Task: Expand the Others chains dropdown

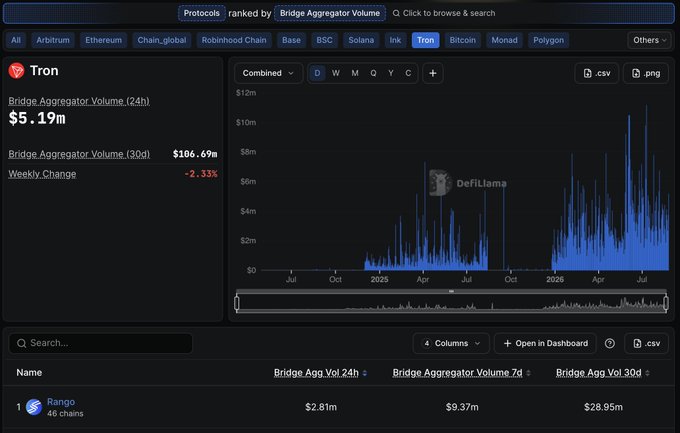Action: (649, 40)
